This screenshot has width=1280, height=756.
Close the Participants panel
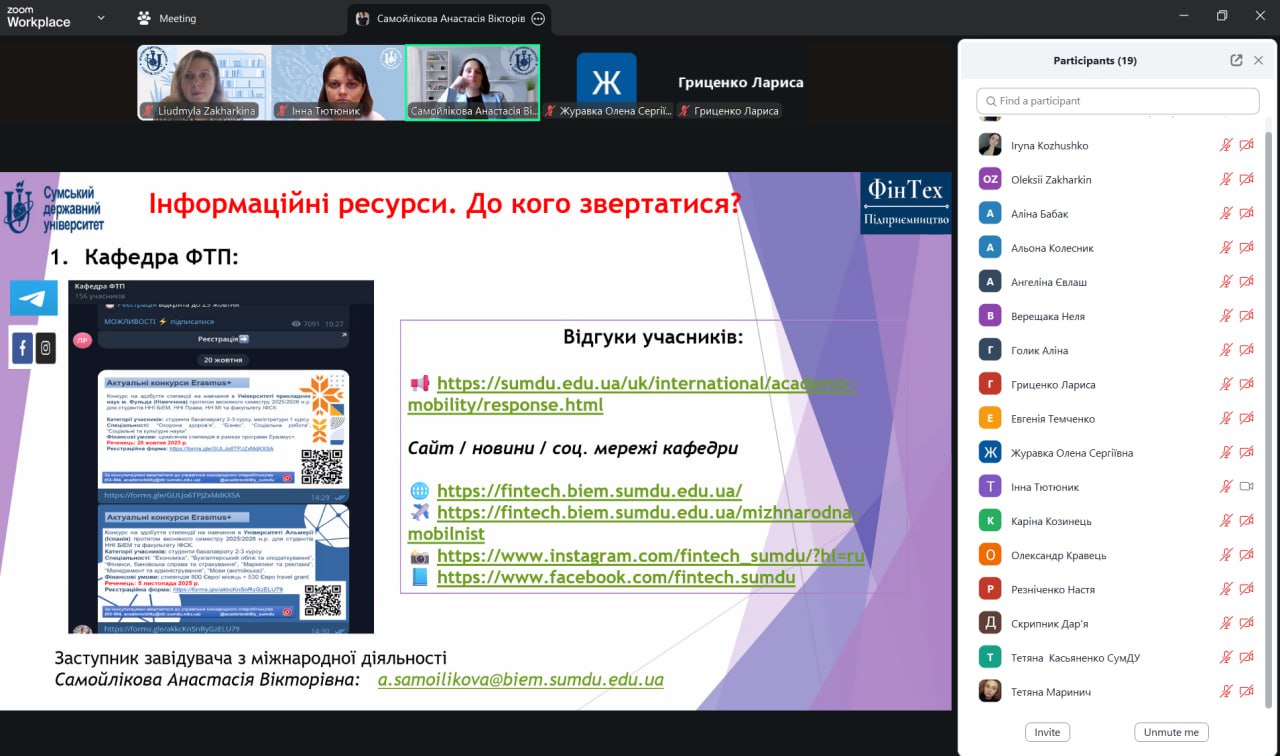tap(1258, 60)
